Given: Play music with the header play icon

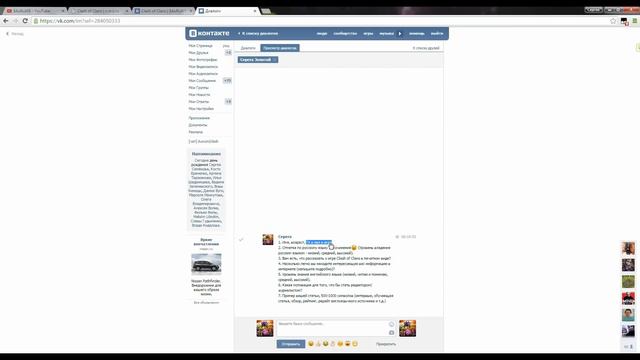Looking at the screenshot, I should (400, 33).
